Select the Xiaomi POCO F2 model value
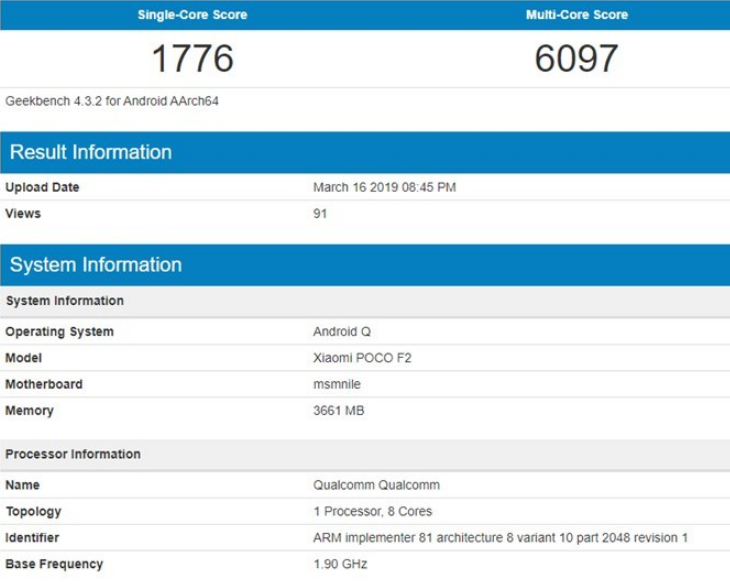This screenshot has width=730, height=587. [x=362, y=358]
